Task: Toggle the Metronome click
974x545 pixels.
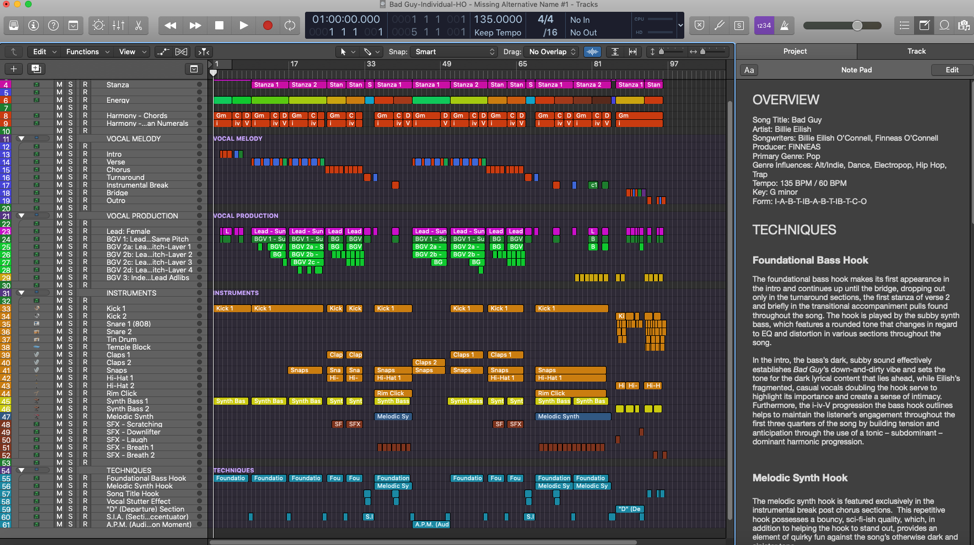Action: [x=785, y=25]
